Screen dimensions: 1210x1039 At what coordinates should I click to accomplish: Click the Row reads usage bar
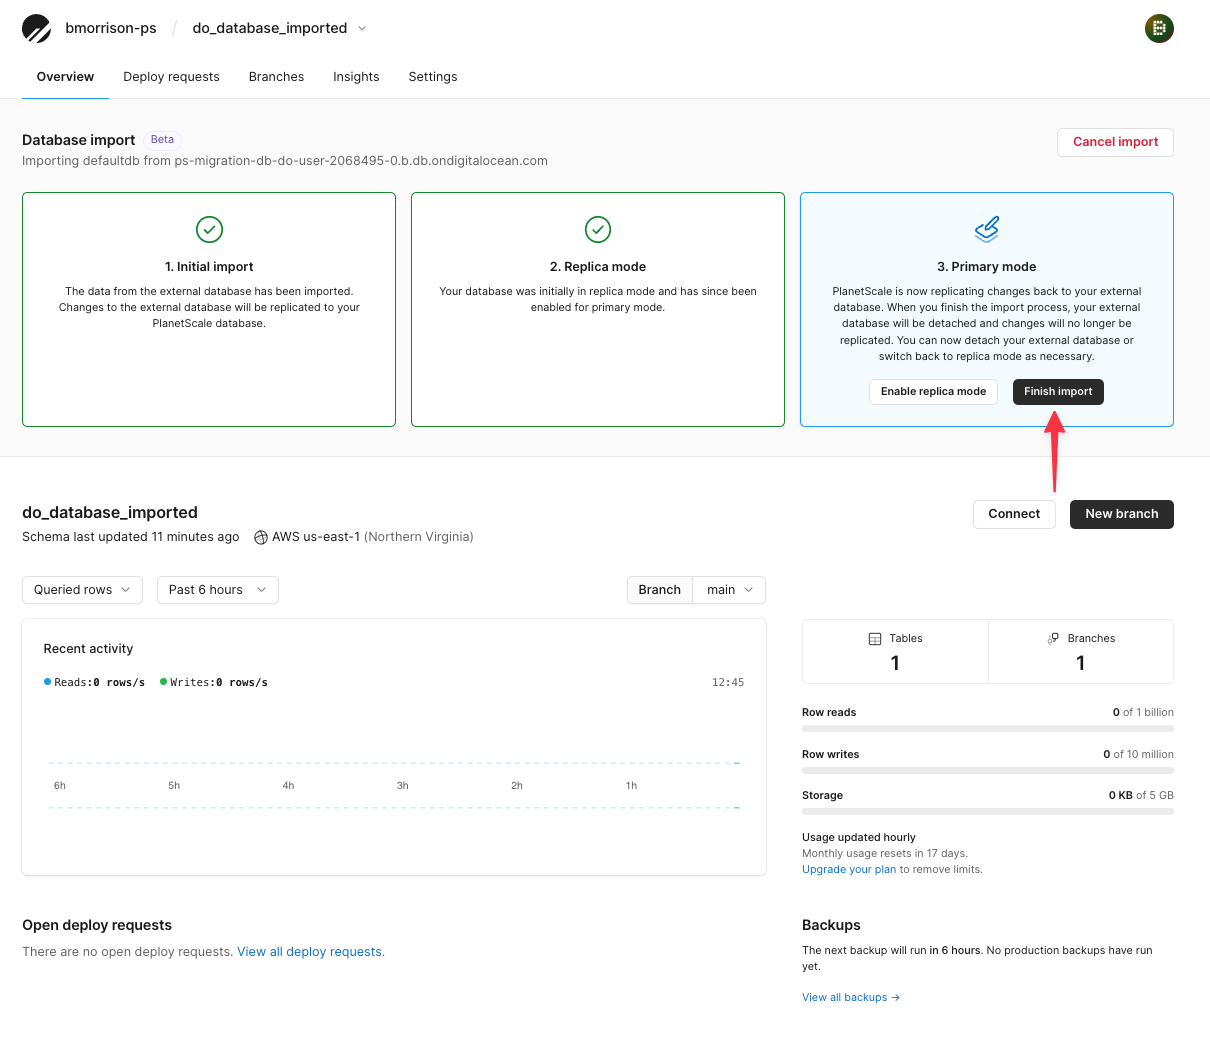coord(988,729)
